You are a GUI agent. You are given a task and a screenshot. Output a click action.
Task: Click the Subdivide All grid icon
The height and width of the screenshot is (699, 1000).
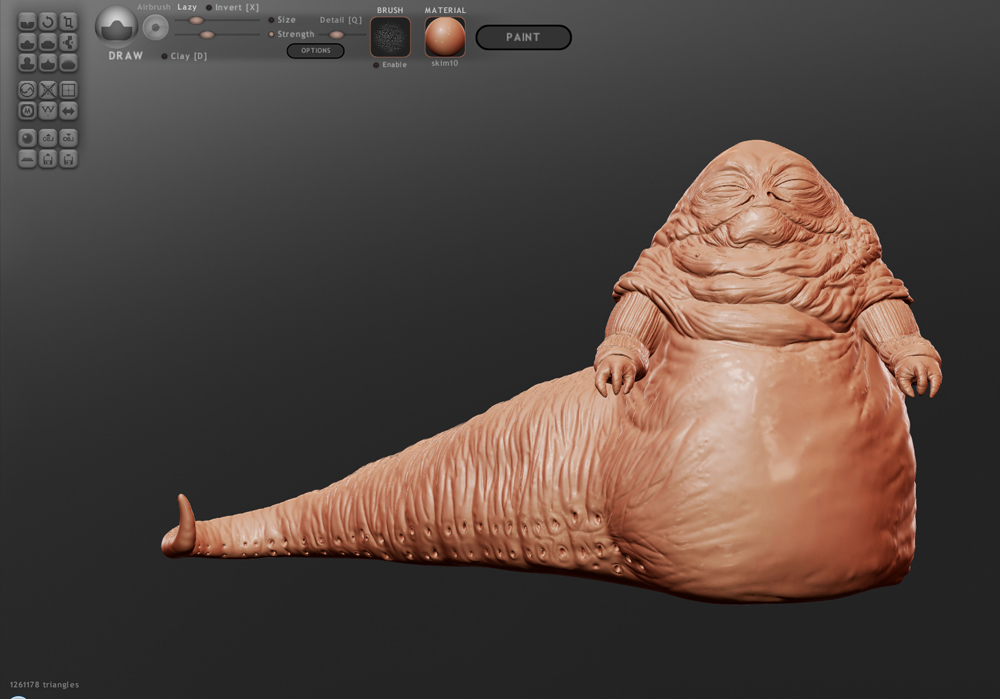click(x=68, y=90)
